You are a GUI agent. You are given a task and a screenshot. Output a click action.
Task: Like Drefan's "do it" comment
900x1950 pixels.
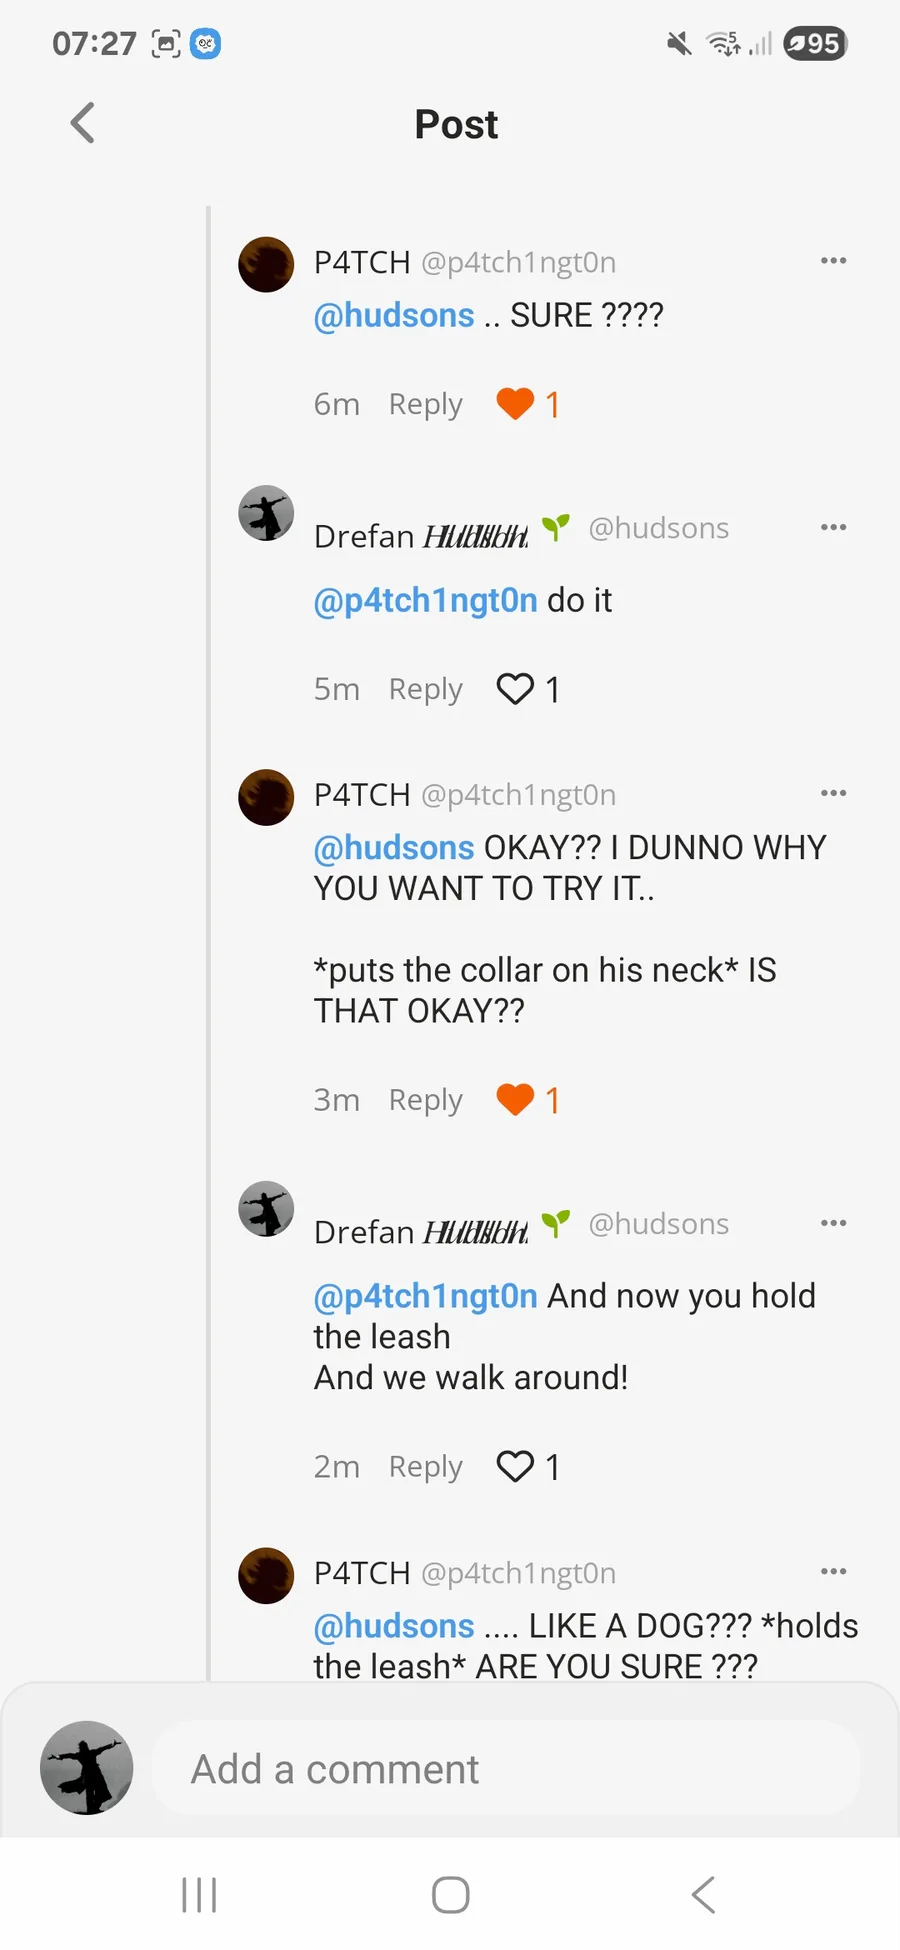pos(515,689)
